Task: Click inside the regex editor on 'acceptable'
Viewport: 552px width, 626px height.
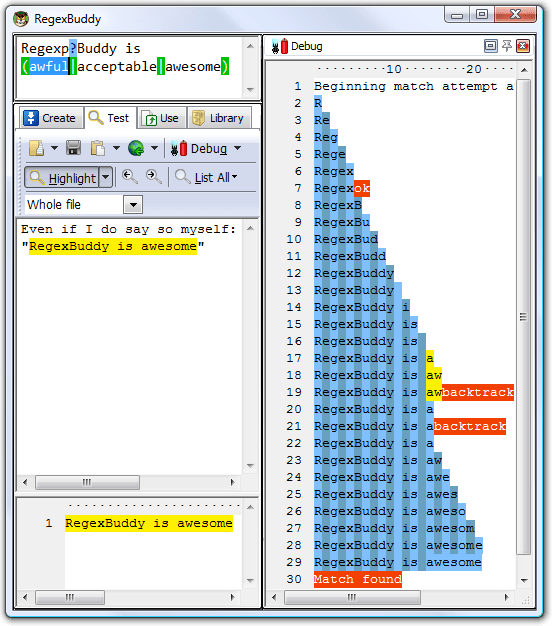Action: click(x=117, y=66)
